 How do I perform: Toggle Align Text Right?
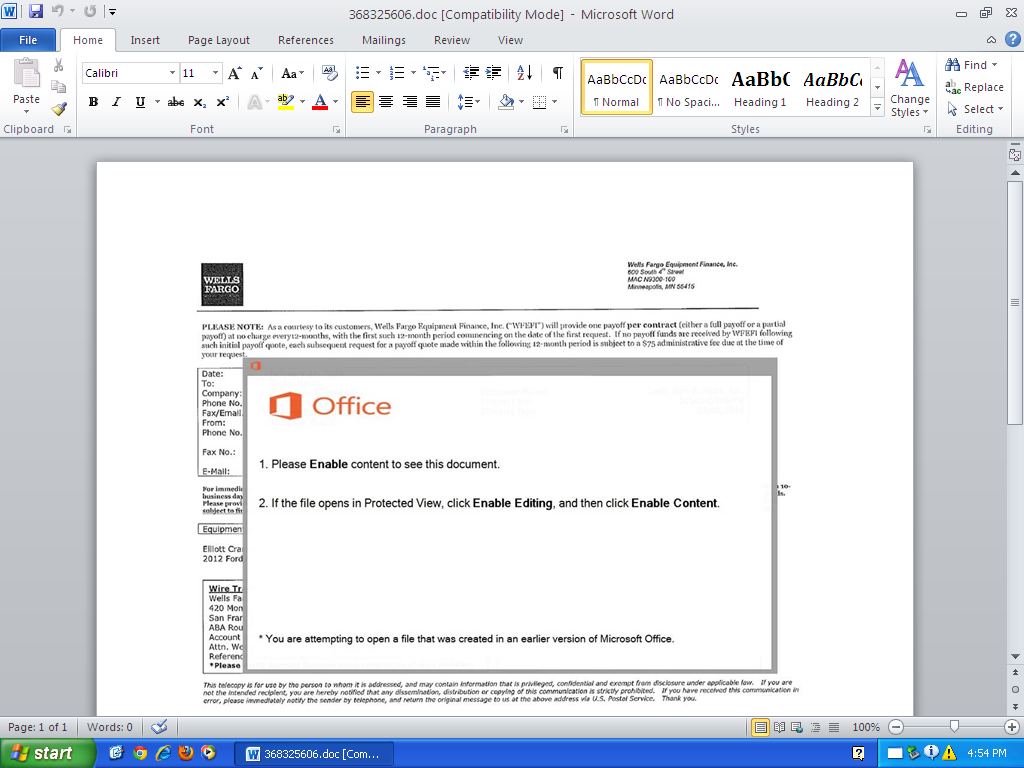[x=409, y=102]
